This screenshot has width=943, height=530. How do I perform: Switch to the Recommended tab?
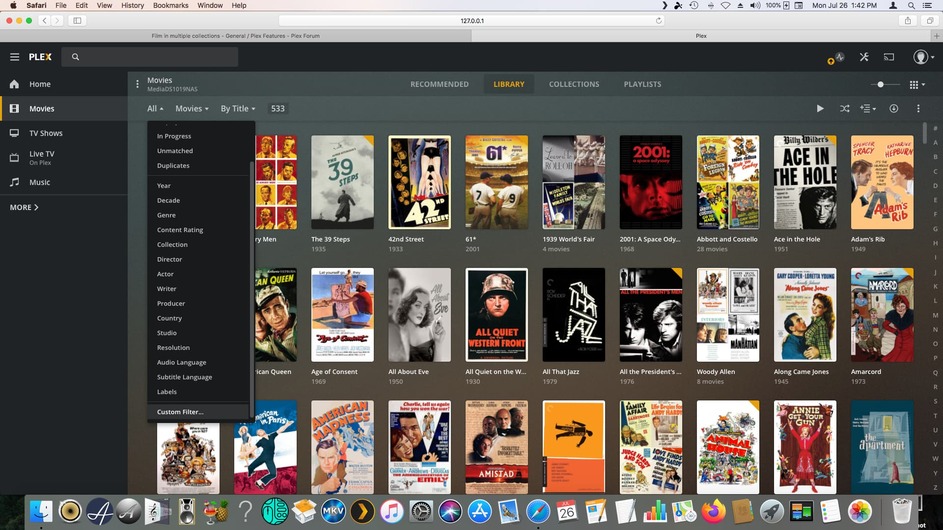(439, 84)
